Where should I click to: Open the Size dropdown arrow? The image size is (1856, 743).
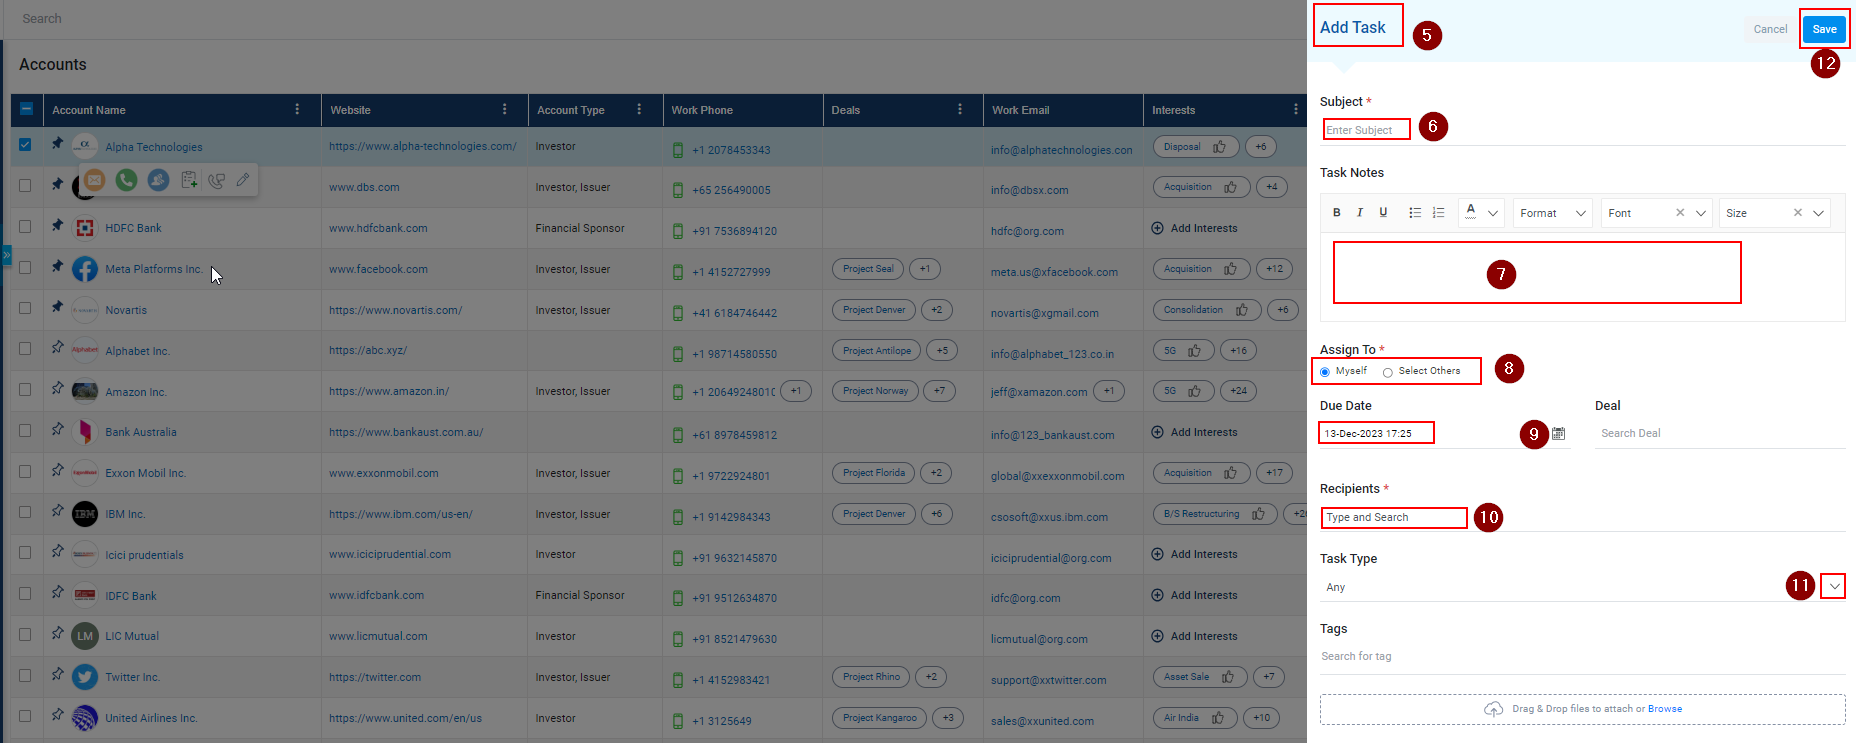point(1818,213)
